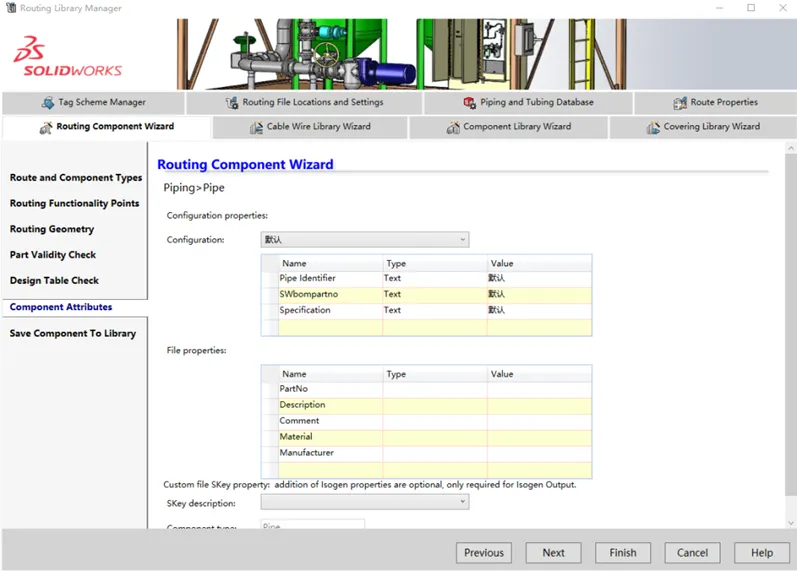Switch to the Route Properties tab
This screenshot has width=797, height=571.
715,103
